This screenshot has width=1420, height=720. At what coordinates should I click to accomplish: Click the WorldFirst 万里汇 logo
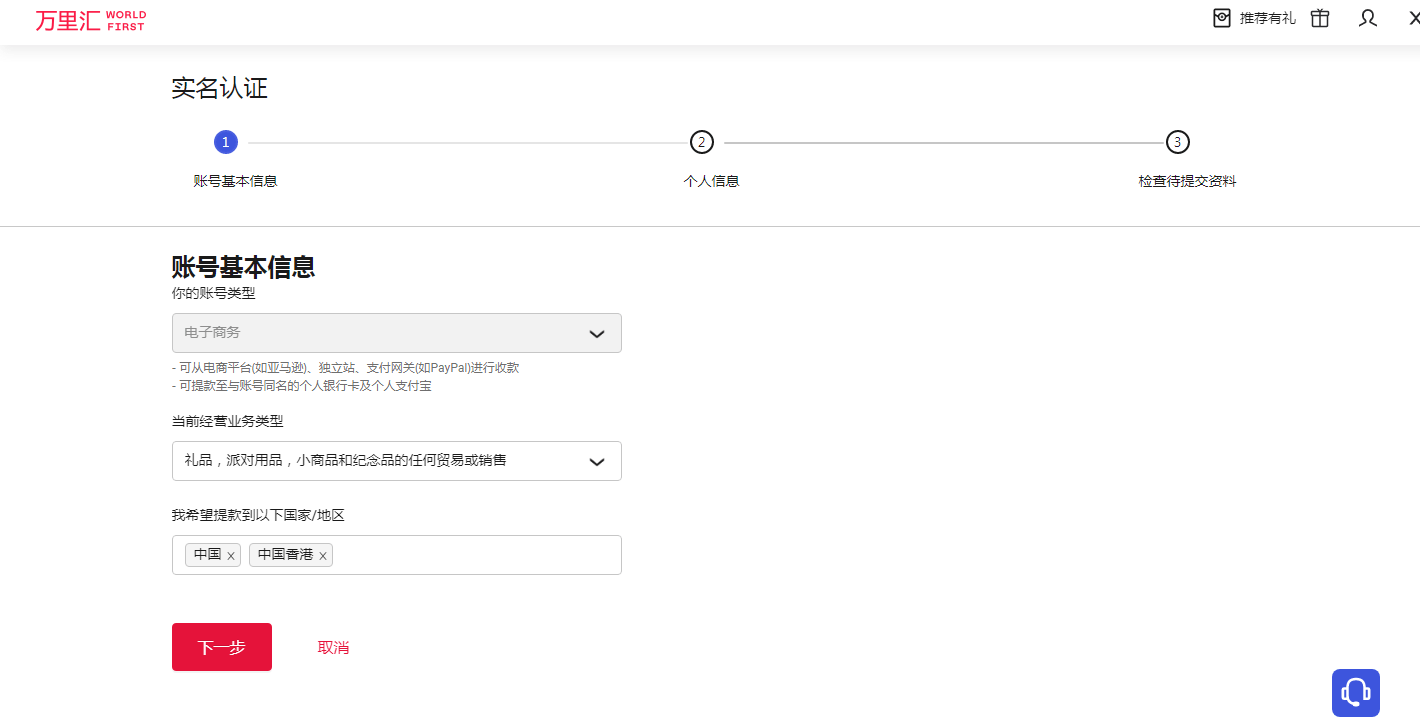tap(90, 20)
